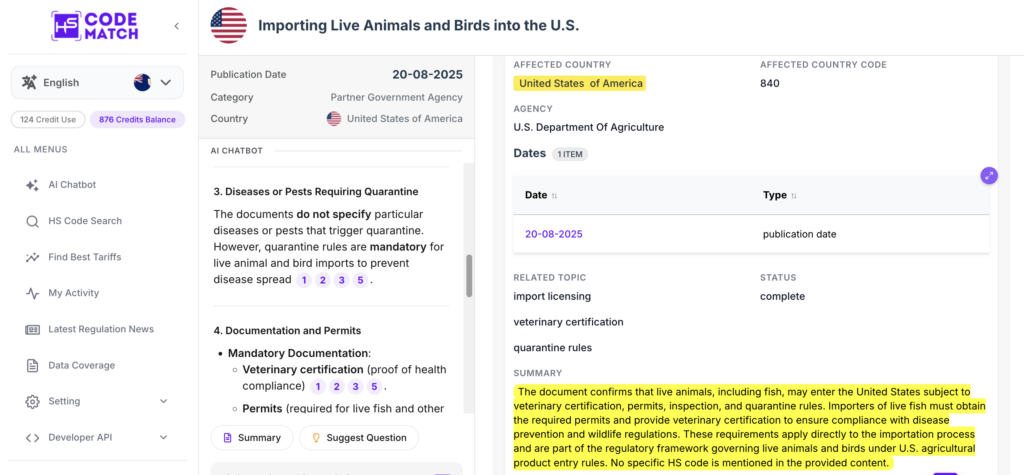Click the Suggest Question button
This screenshot has width=1024, height=475.
pyautogui.click(x=359, y=438)
